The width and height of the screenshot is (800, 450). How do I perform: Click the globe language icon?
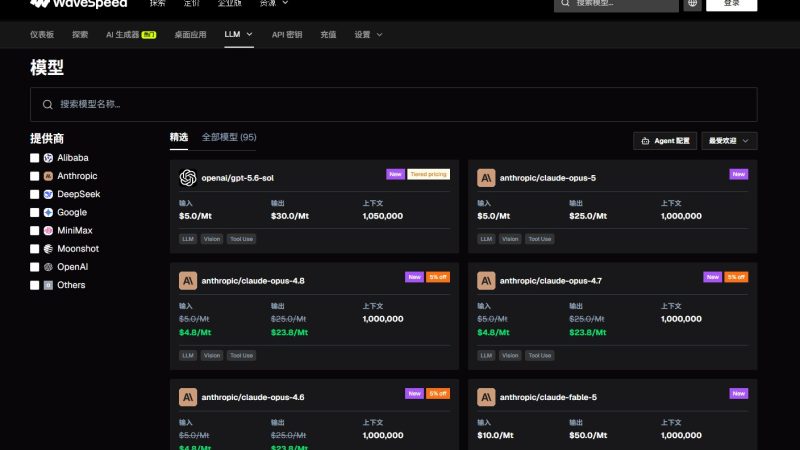[692, 3]
